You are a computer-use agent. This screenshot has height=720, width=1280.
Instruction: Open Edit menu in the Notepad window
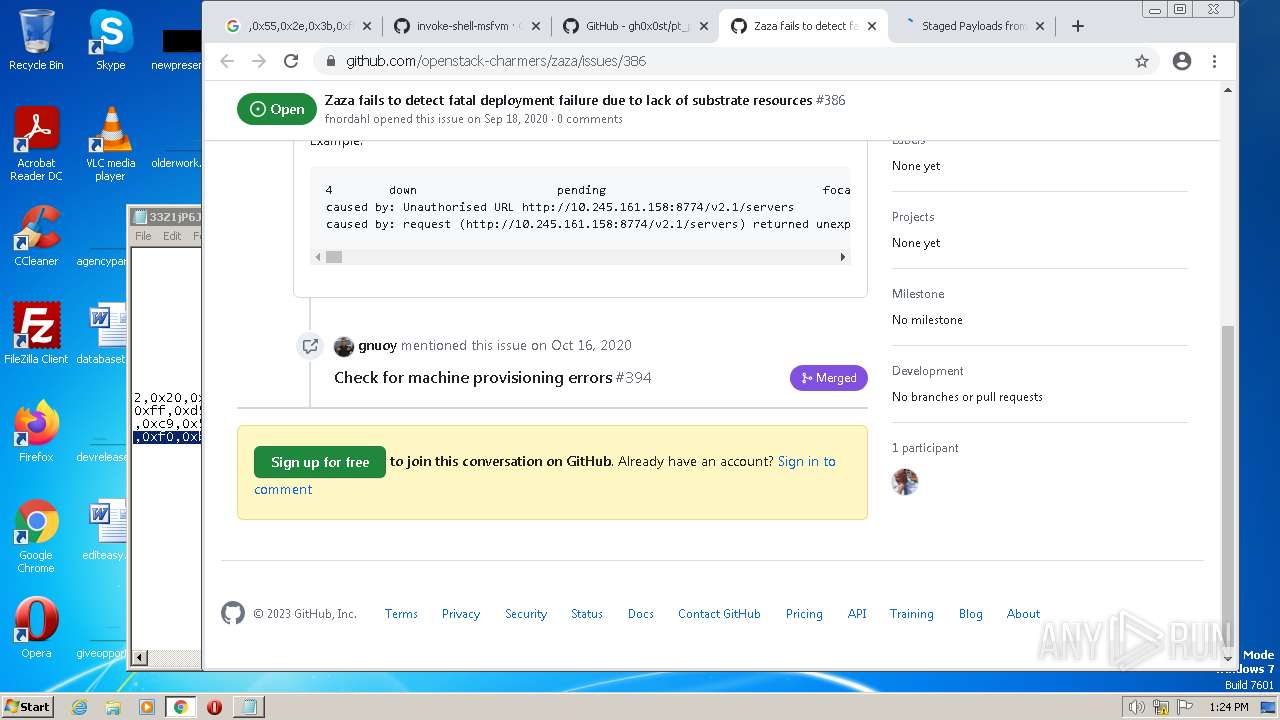click(x=172, y=236)
